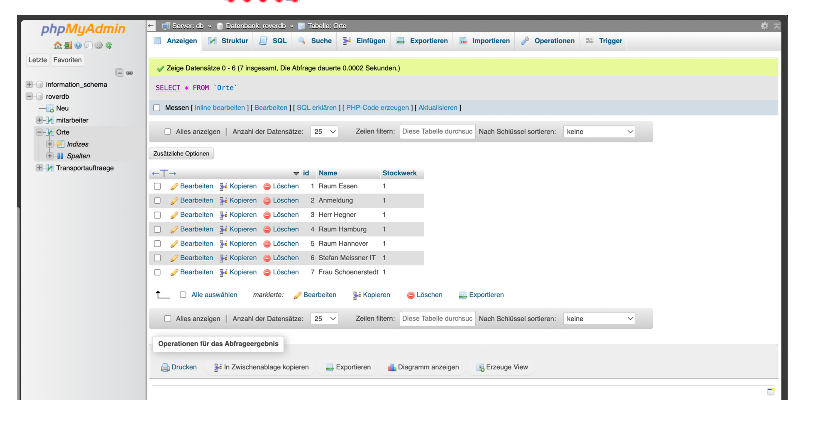Collapse navigation panel with the top-left arrow
This screenshot has width=824, height=436.
click(151, 25)
